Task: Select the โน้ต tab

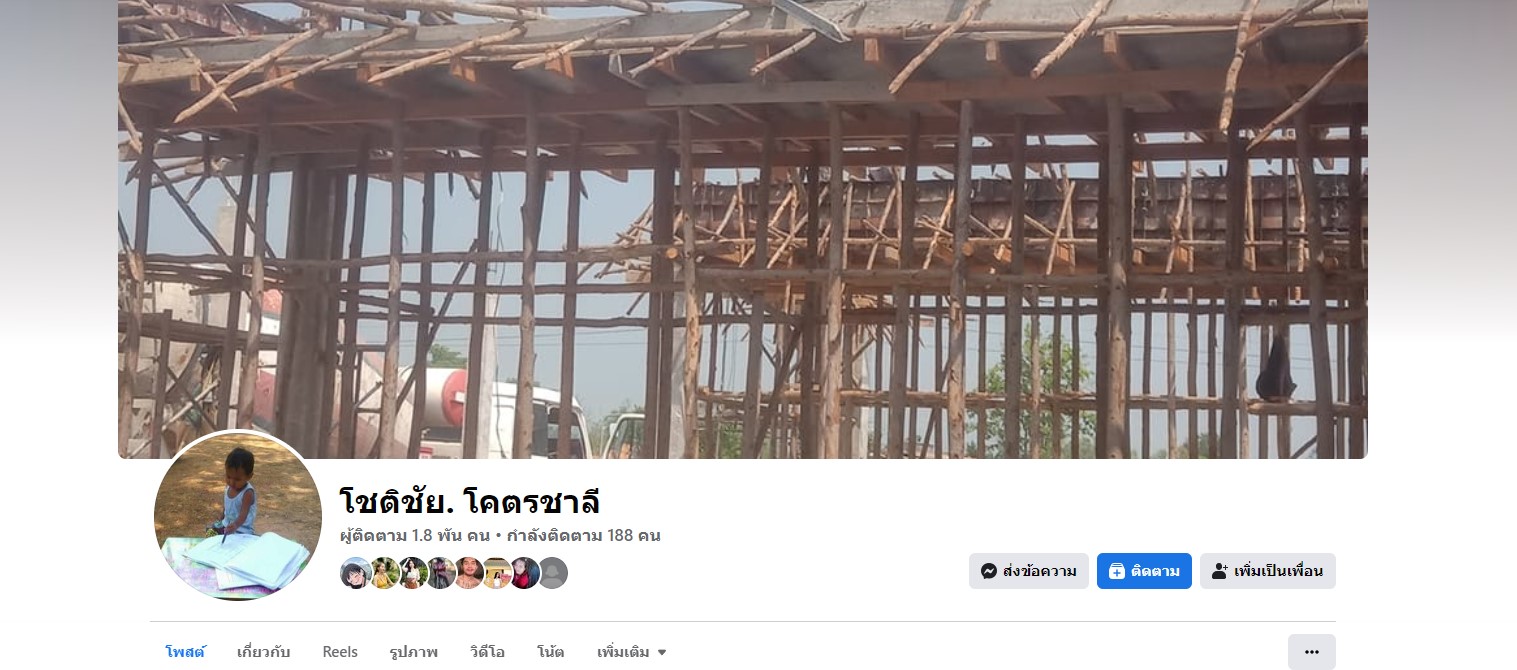Action: click(550, 652)
